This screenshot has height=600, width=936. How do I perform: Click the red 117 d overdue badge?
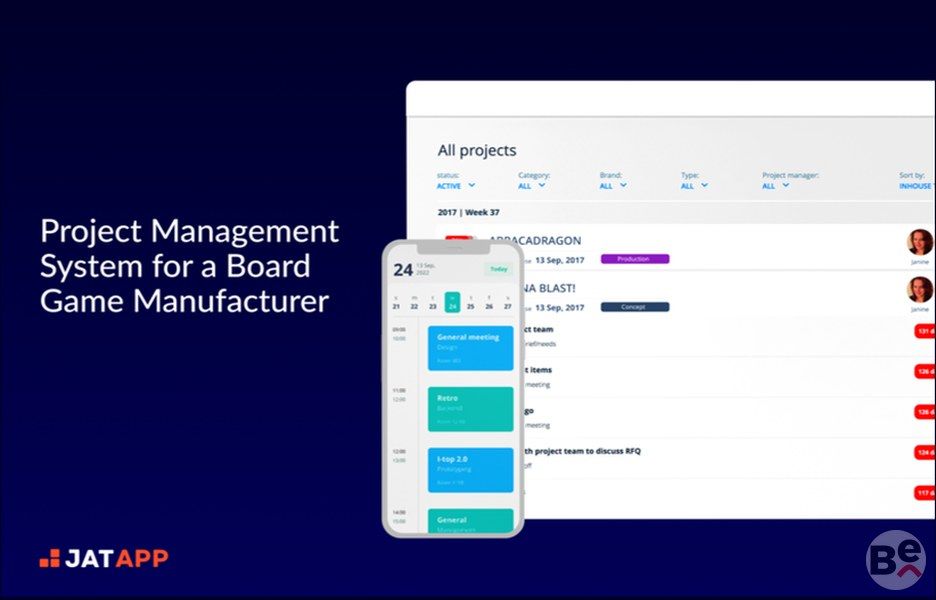click(x=925, y=493)
